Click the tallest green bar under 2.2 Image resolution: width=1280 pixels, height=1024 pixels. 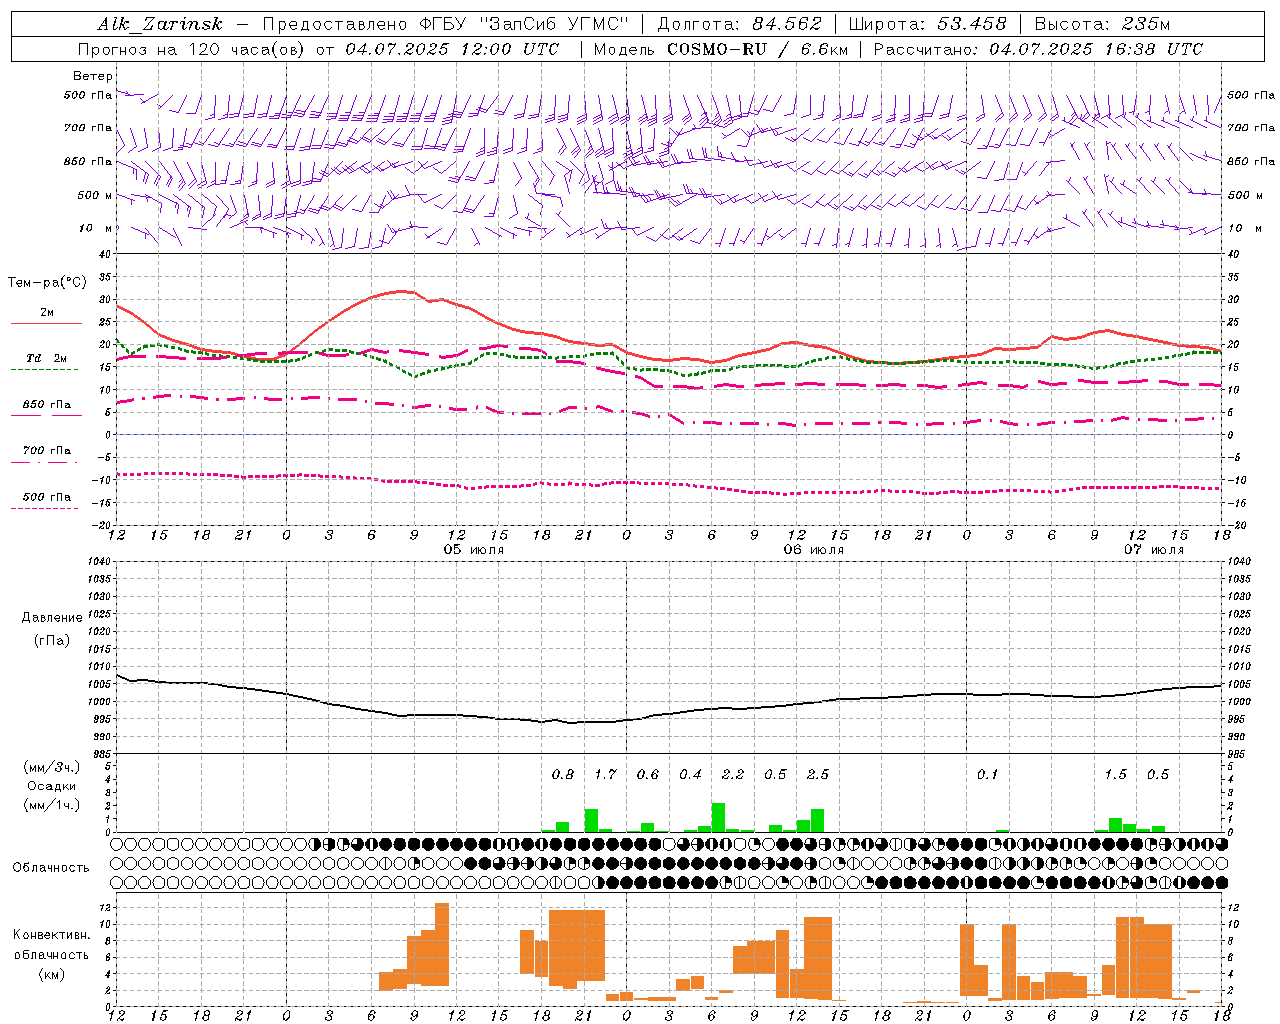tap(718, 817)
